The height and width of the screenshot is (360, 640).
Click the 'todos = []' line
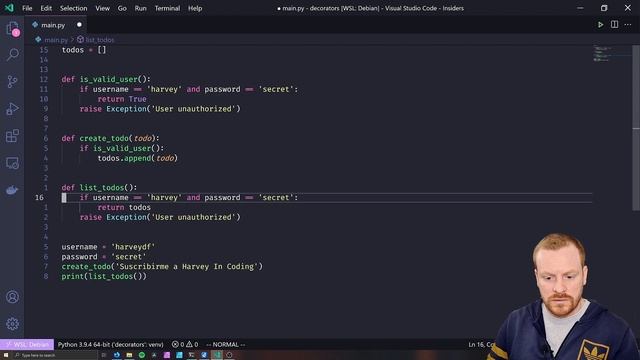pyautogui.click(x=84, y=50)
